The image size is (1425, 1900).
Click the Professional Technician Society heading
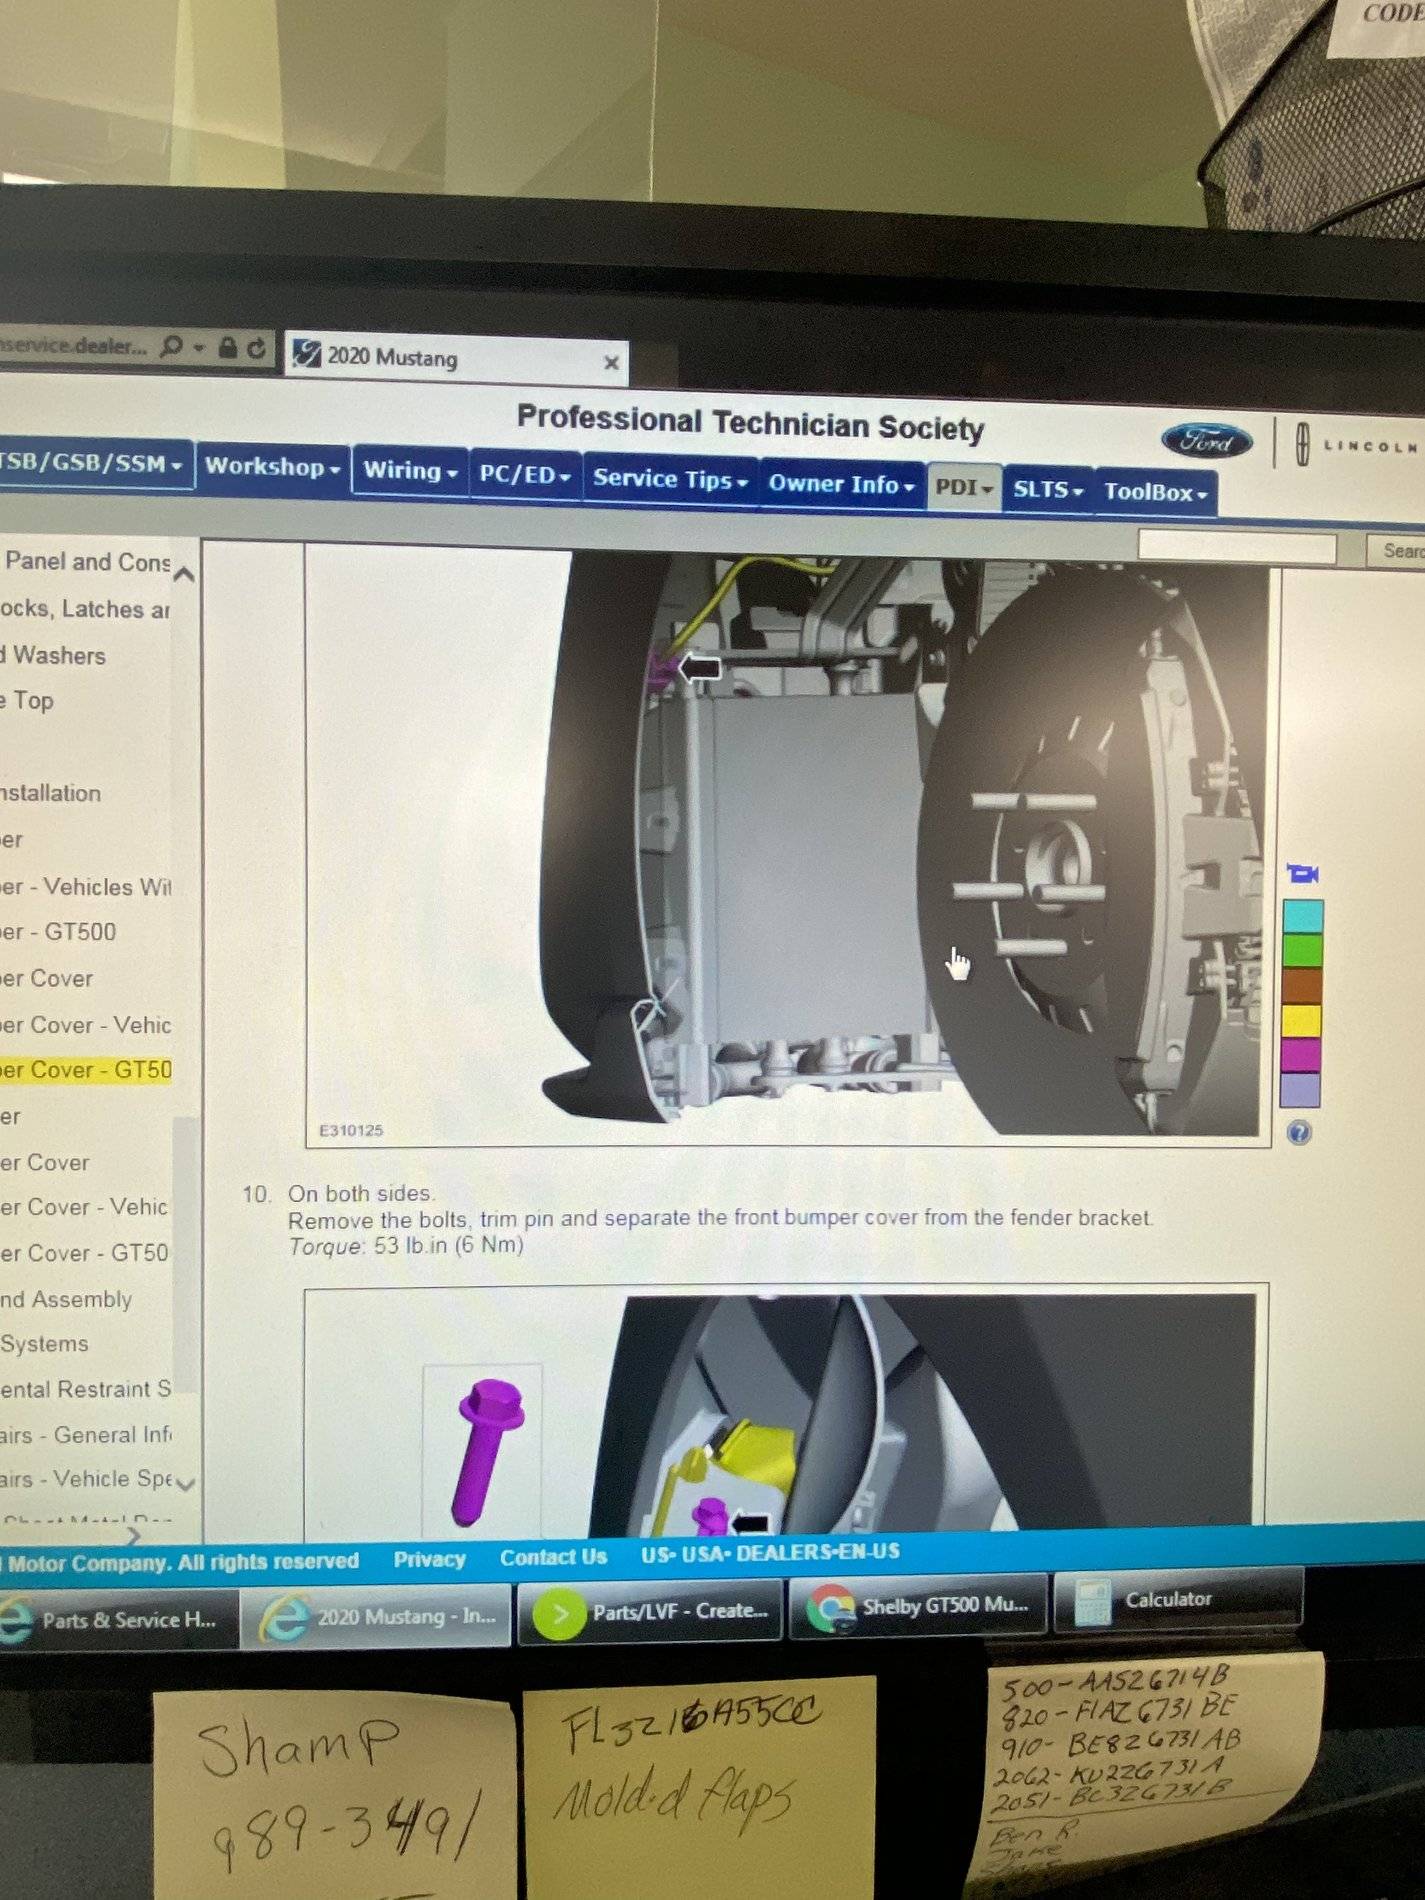(750, 423)
